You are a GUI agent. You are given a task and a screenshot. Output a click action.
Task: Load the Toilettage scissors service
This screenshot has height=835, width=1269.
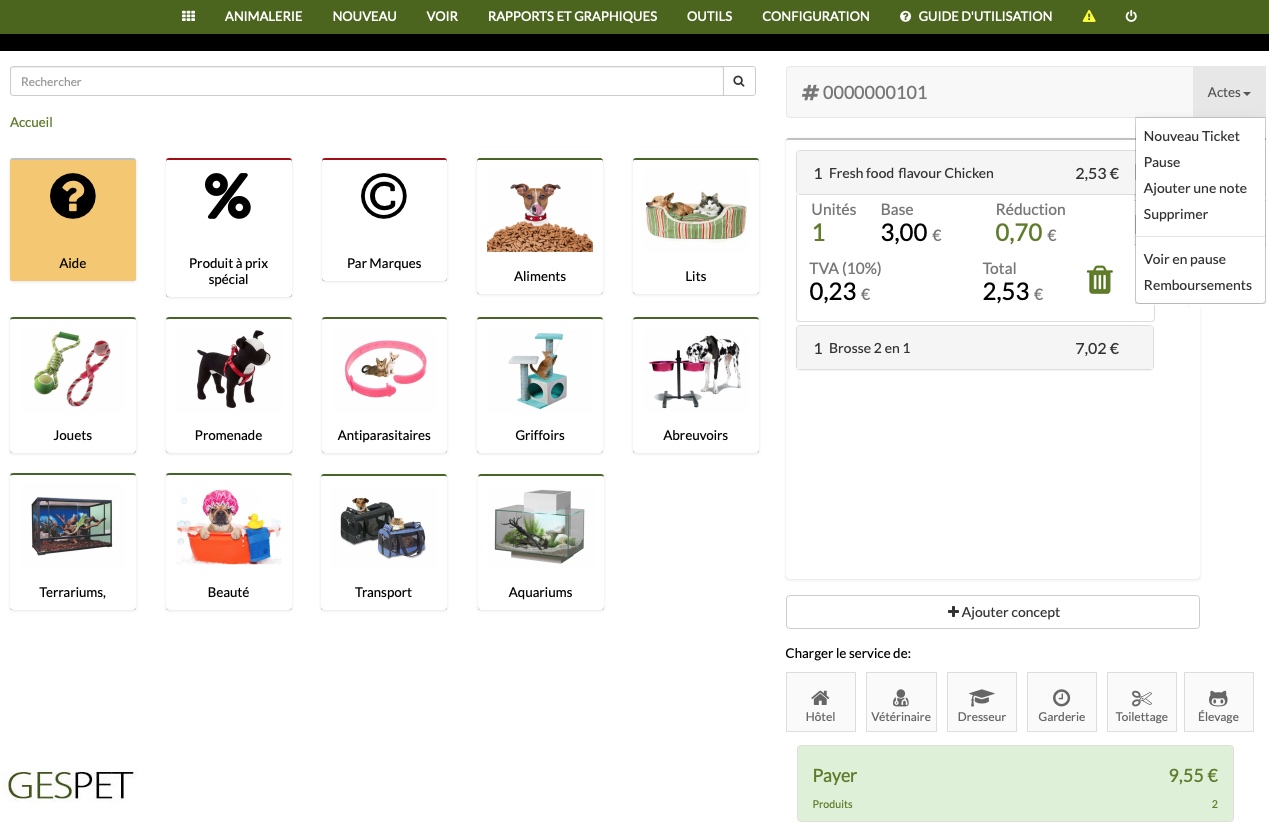coord(1141,702)
